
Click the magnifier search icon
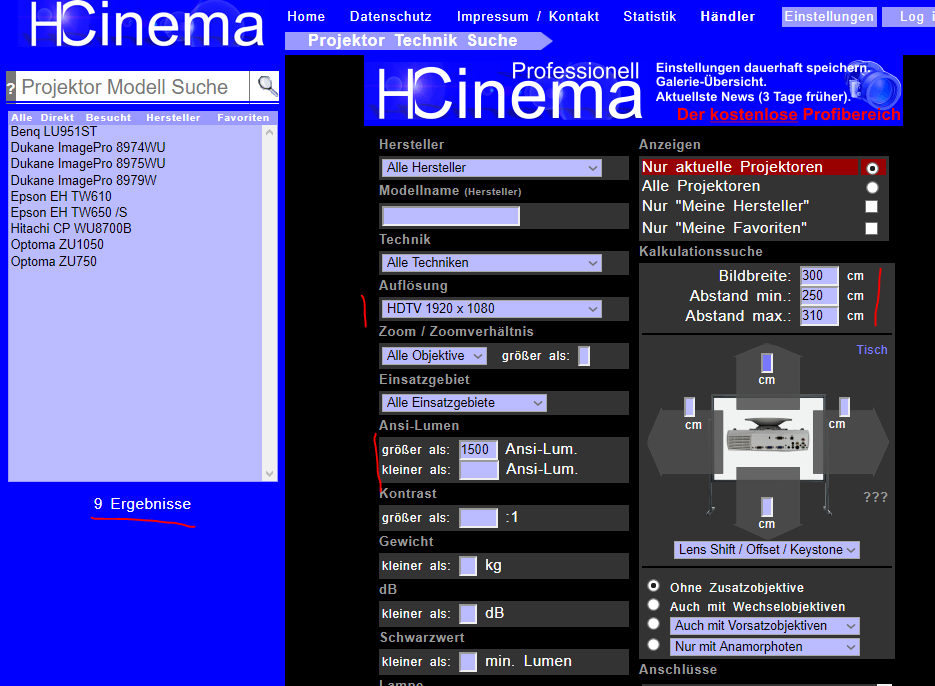(x=267, y=86)
